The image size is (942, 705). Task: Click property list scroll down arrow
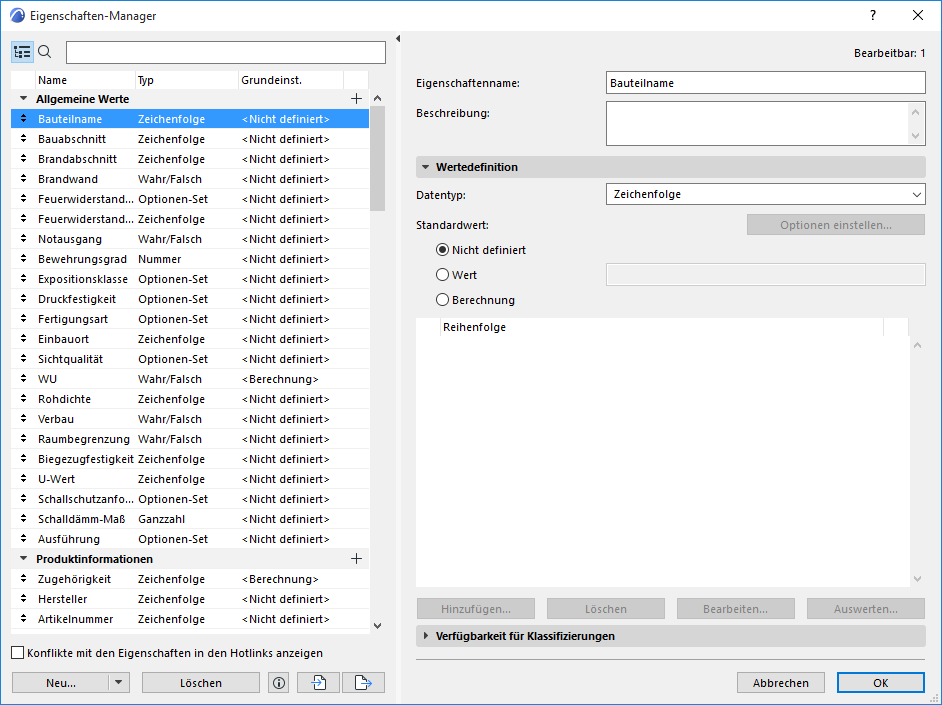377,626
